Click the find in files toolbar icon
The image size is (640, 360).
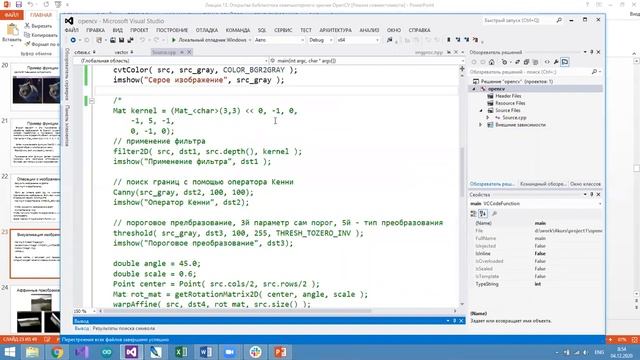[389, 40]
